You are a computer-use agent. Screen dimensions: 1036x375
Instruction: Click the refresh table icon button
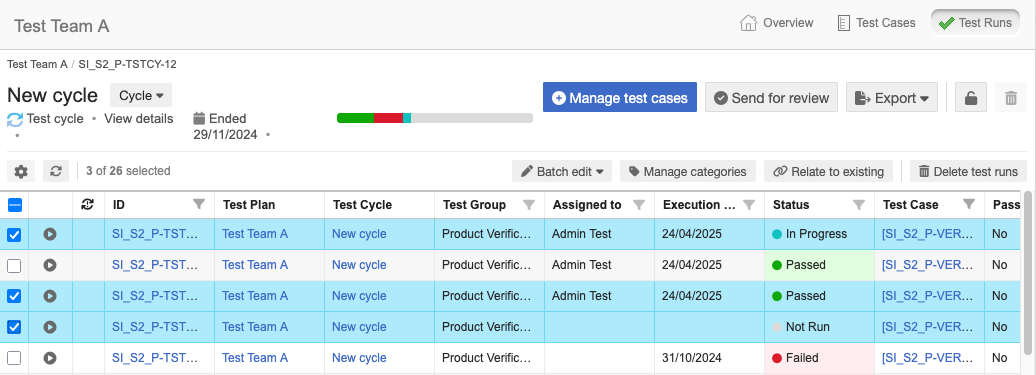56,172
